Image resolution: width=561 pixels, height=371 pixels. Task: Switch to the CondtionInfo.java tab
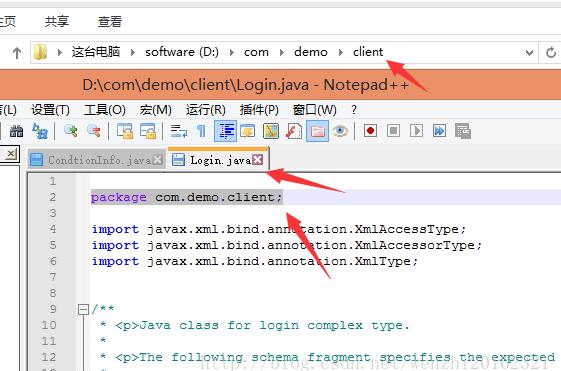click(x=97, y=160)
